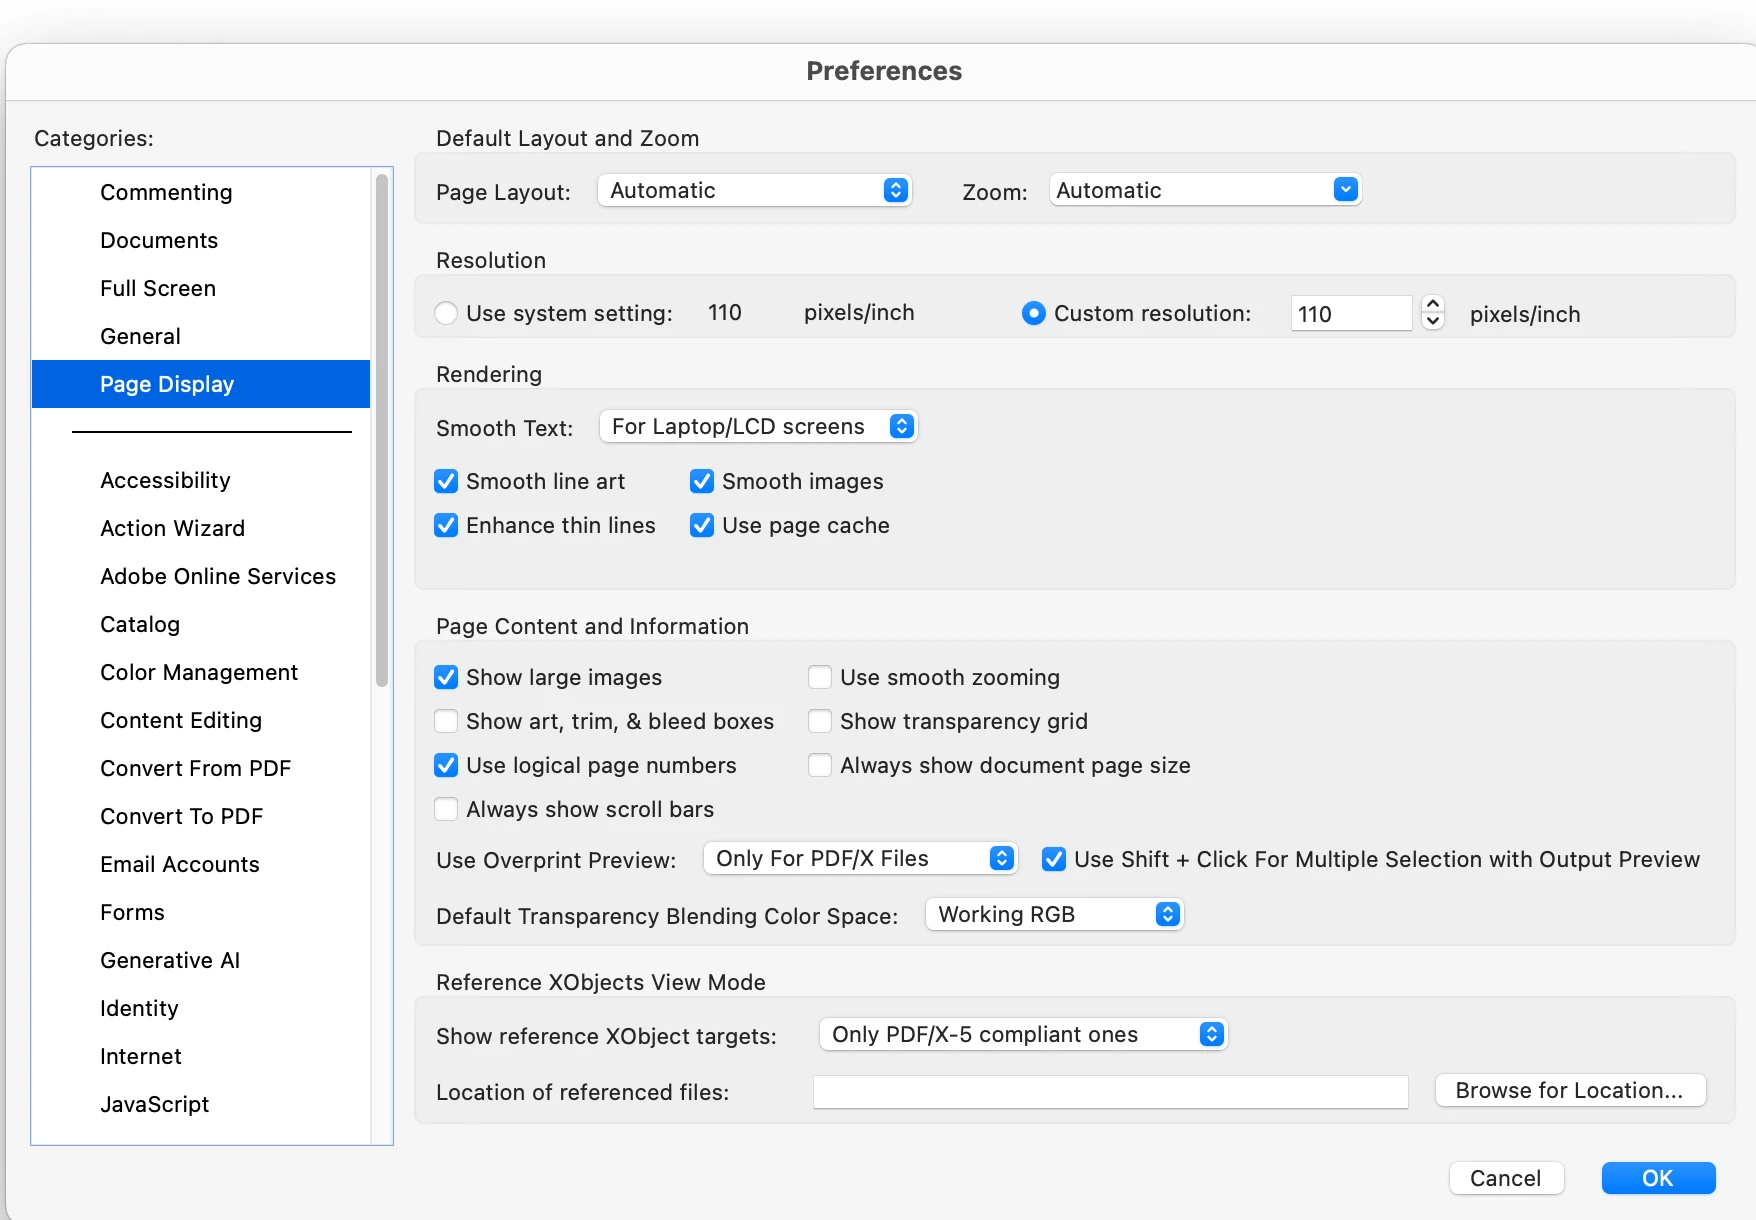Choose the Custom resolution radio option
Image resolution: width=1756 pixels, height=1220 pixels.
click(1034, 313)
